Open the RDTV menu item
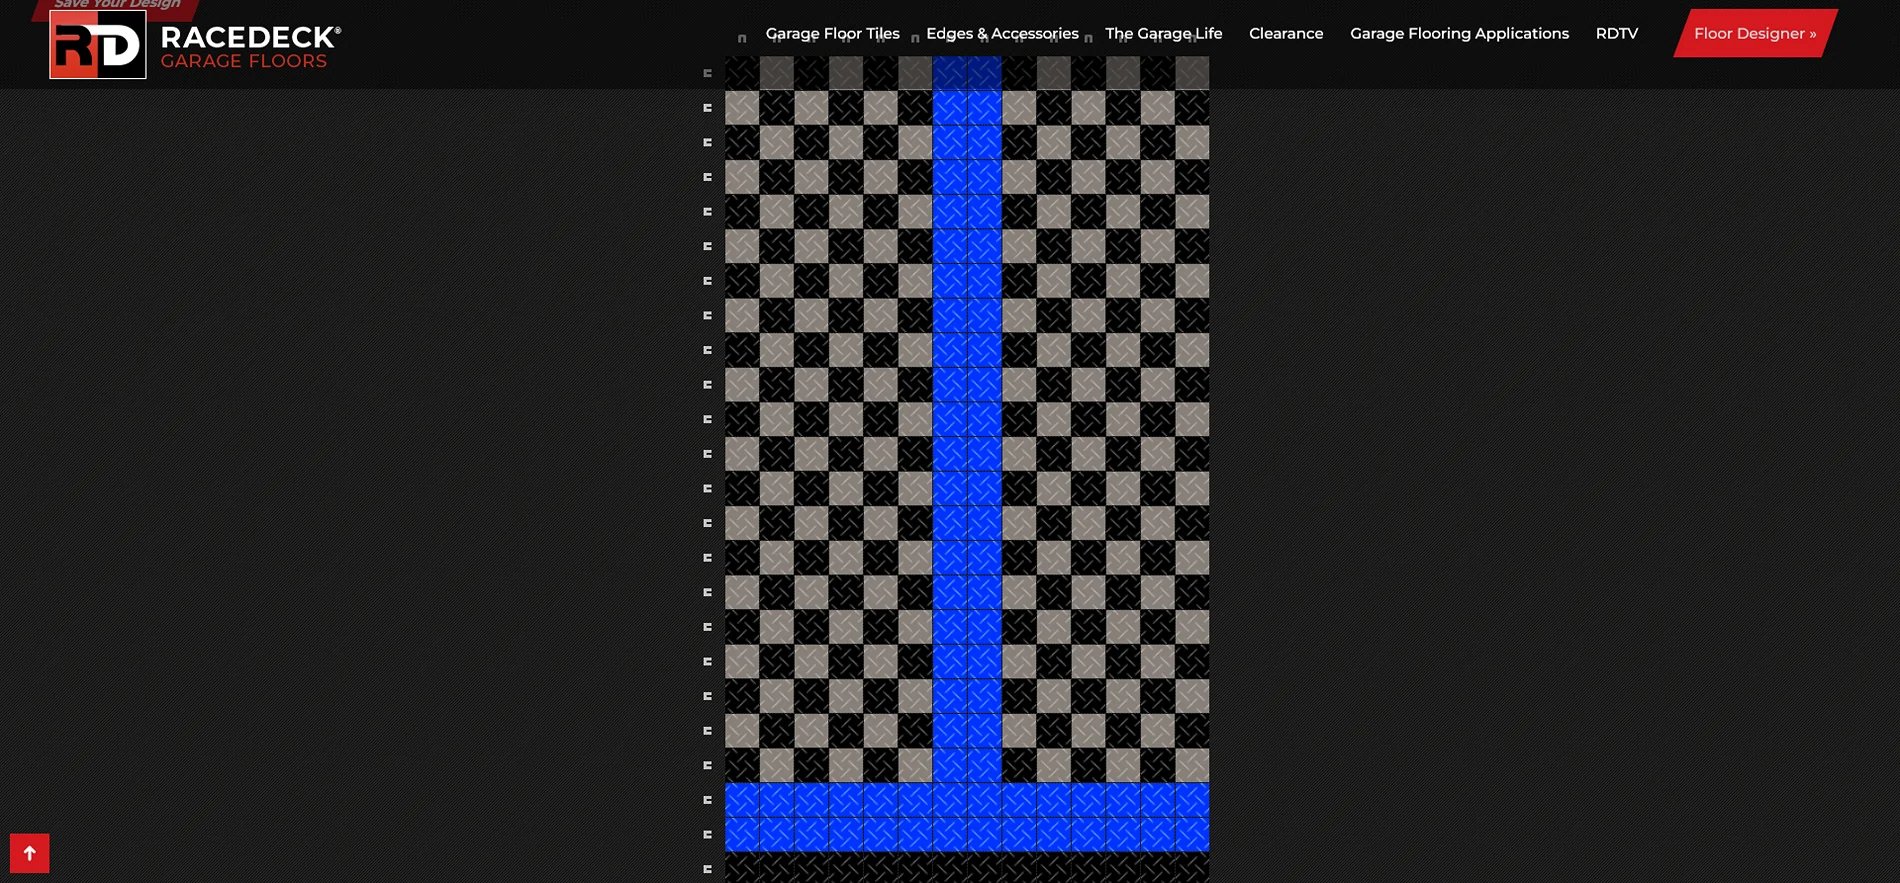 (x=1617, y=34)
